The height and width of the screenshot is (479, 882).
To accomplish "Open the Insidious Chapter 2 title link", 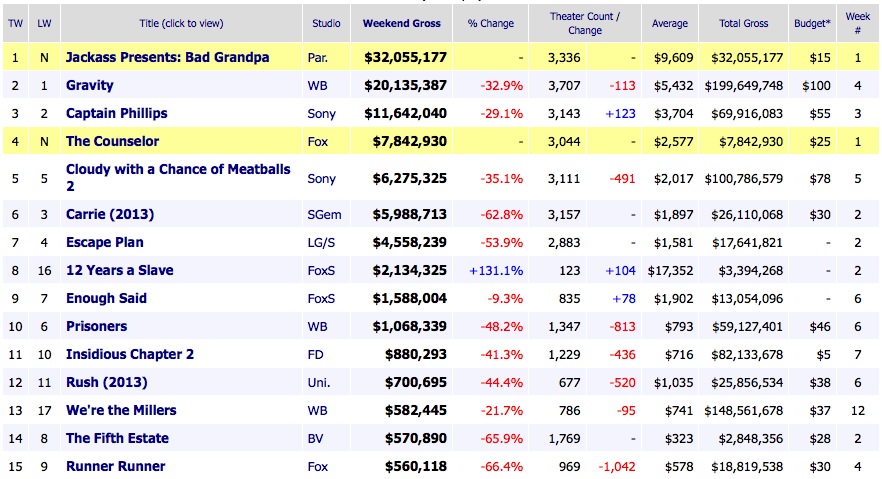I will click(130, 354).
